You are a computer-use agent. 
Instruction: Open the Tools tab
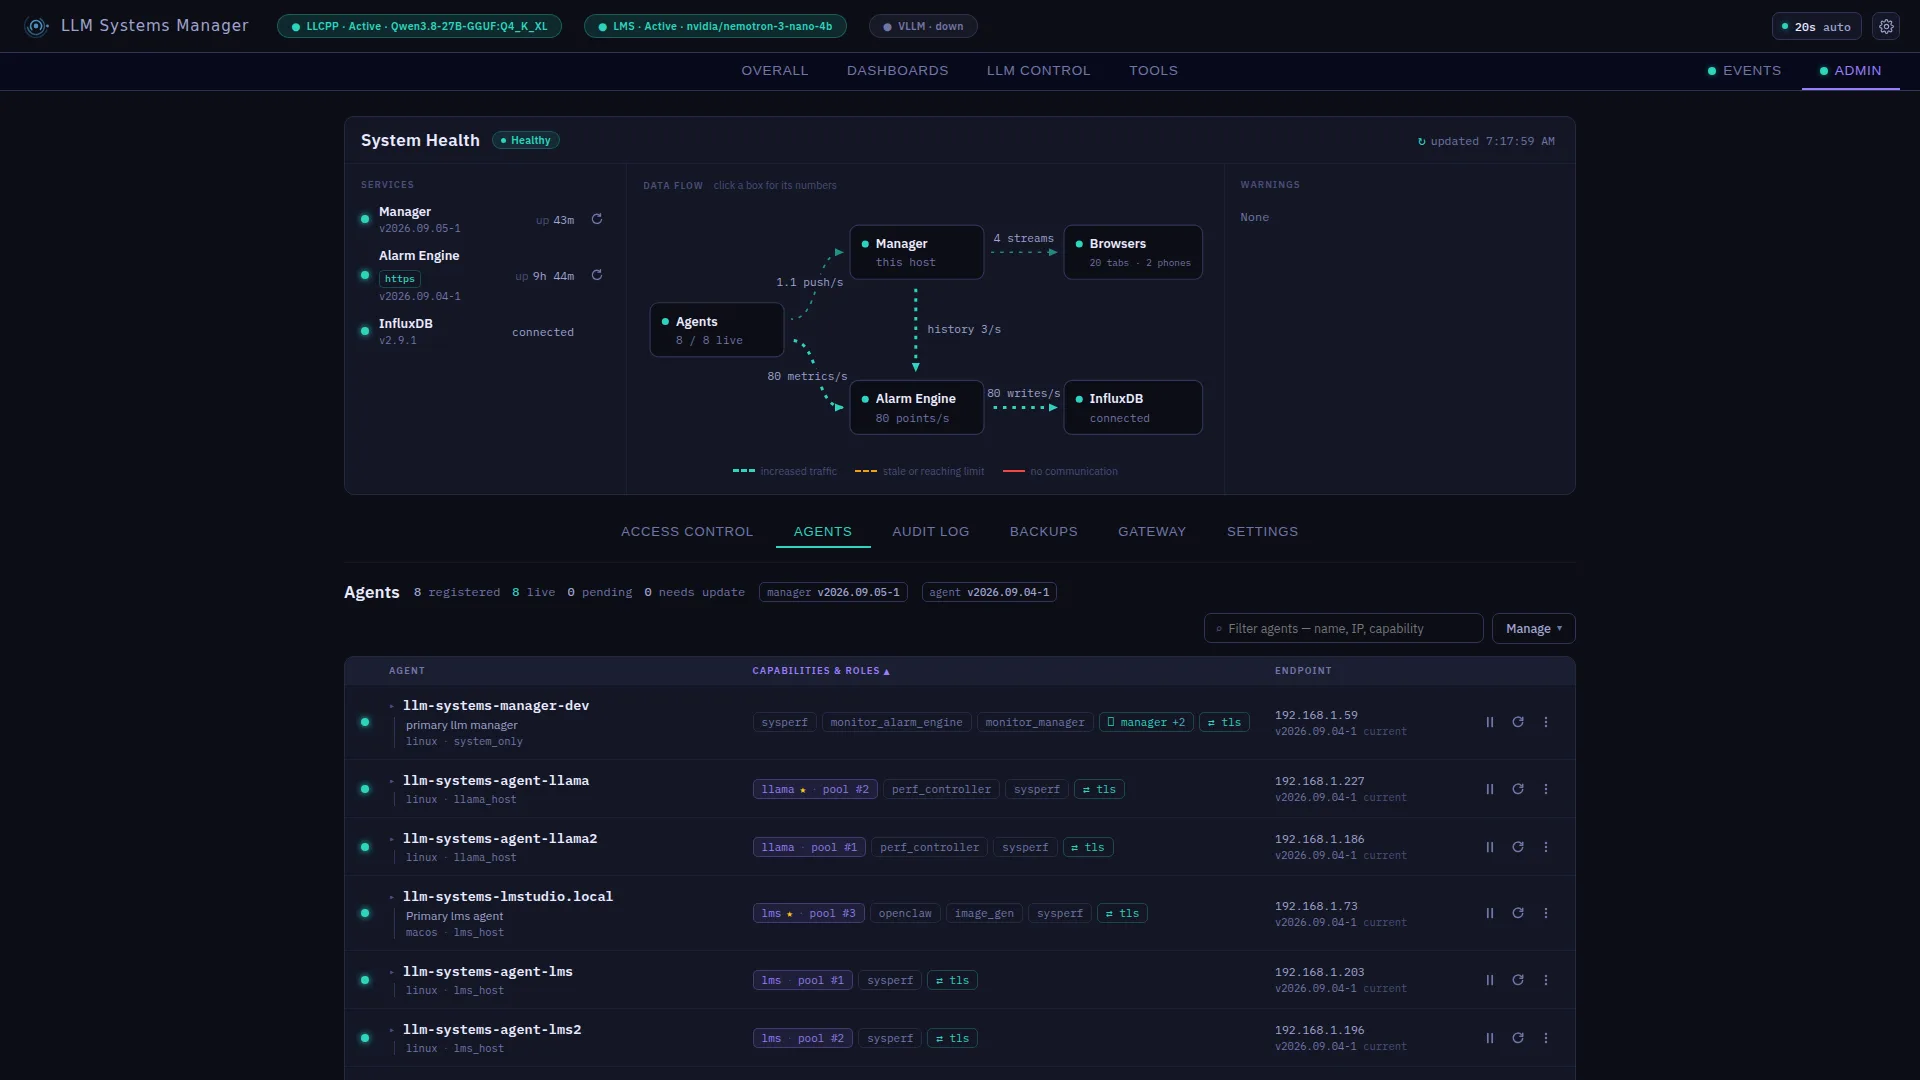[1153, 71]
